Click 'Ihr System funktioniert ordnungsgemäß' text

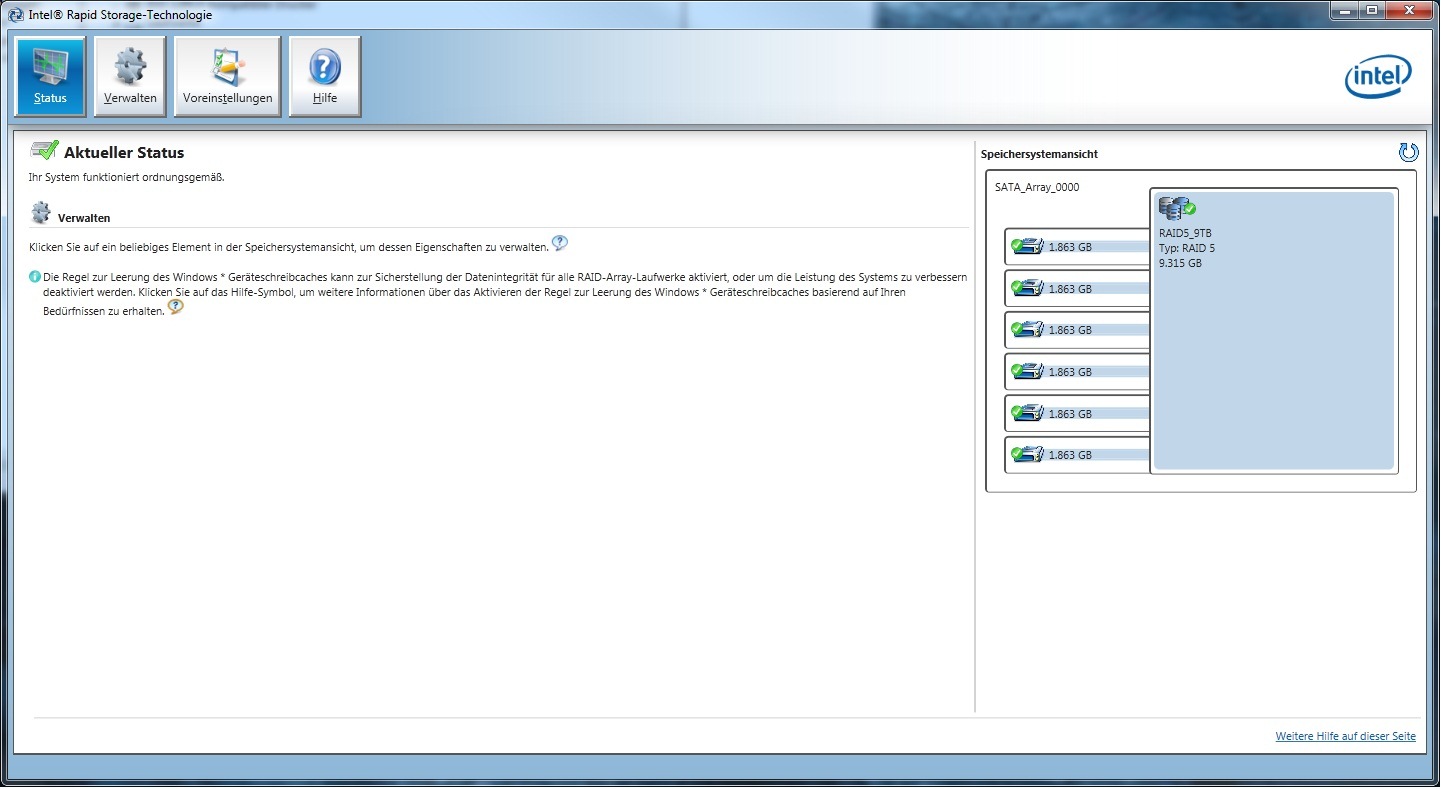click(126, 177)
